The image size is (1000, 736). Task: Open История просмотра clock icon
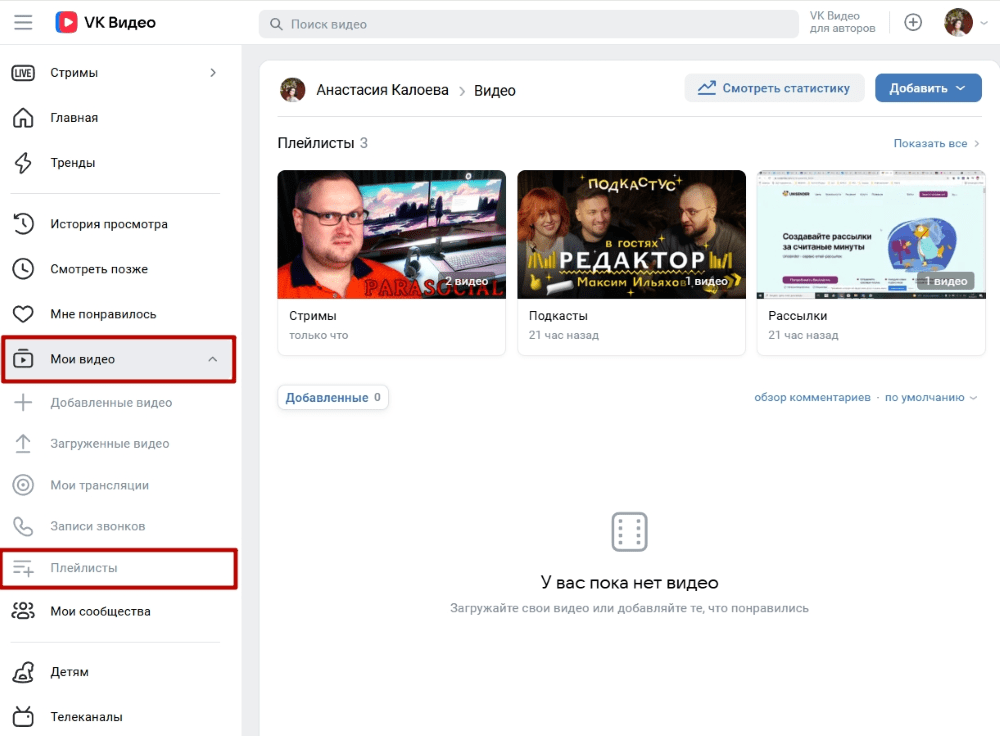pos(23,224)
